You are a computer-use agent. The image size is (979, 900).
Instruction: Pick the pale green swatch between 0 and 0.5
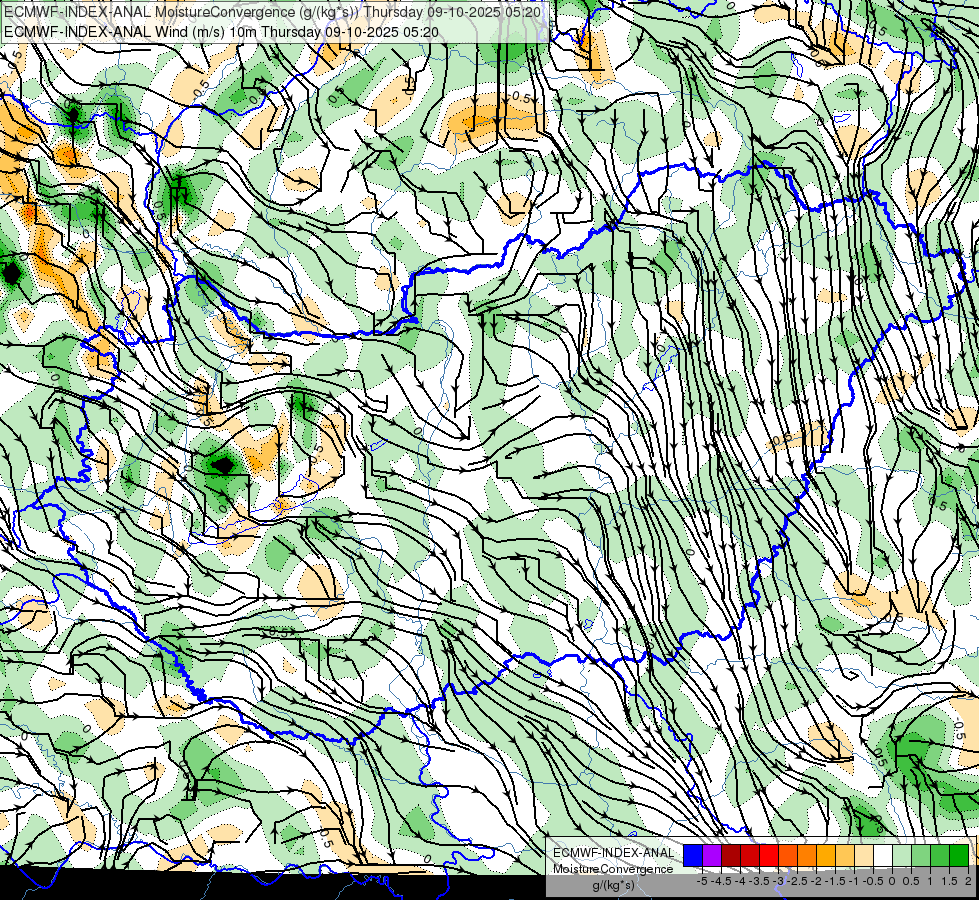[x=902, y=856]
